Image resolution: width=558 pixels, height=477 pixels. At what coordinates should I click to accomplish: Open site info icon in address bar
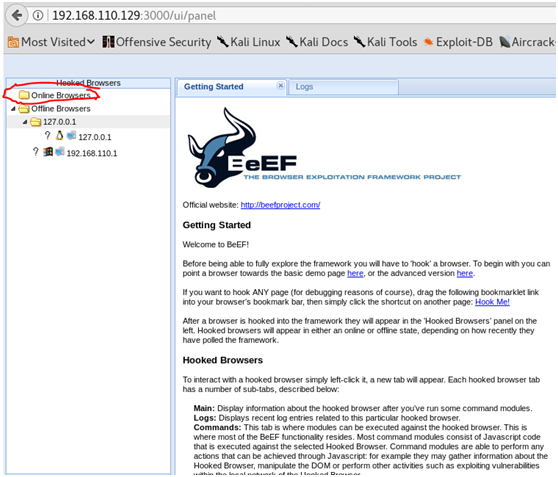pyautogui.click(x=38, y=15)
